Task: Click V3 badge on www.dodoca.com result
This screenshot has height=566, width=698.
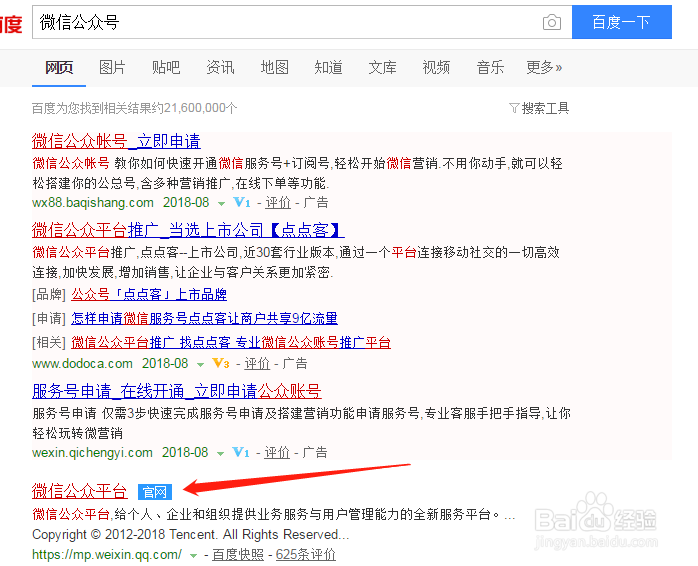Action: point(221,363)
